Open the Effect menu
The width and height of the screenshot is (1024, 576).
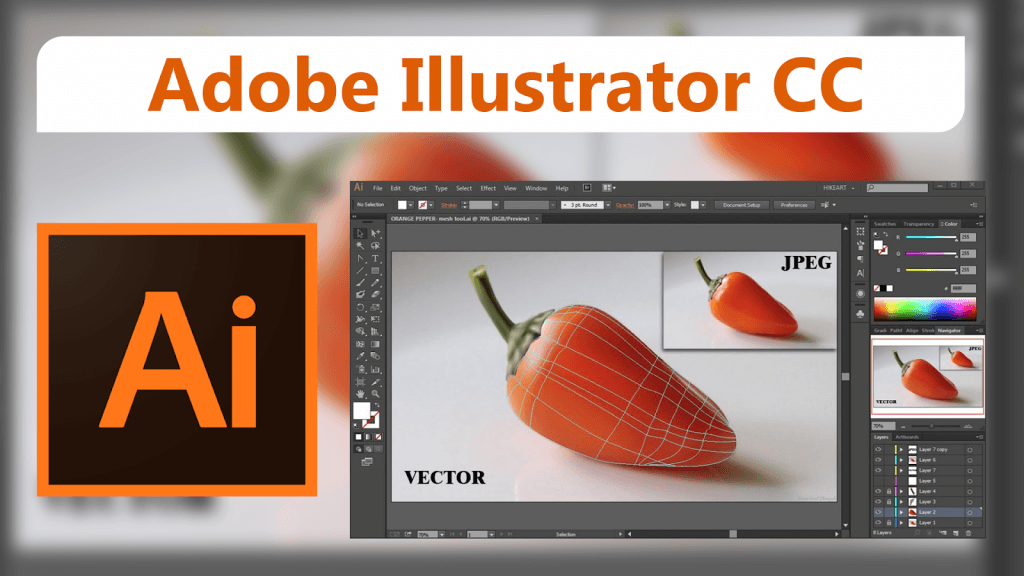point(488,188)
